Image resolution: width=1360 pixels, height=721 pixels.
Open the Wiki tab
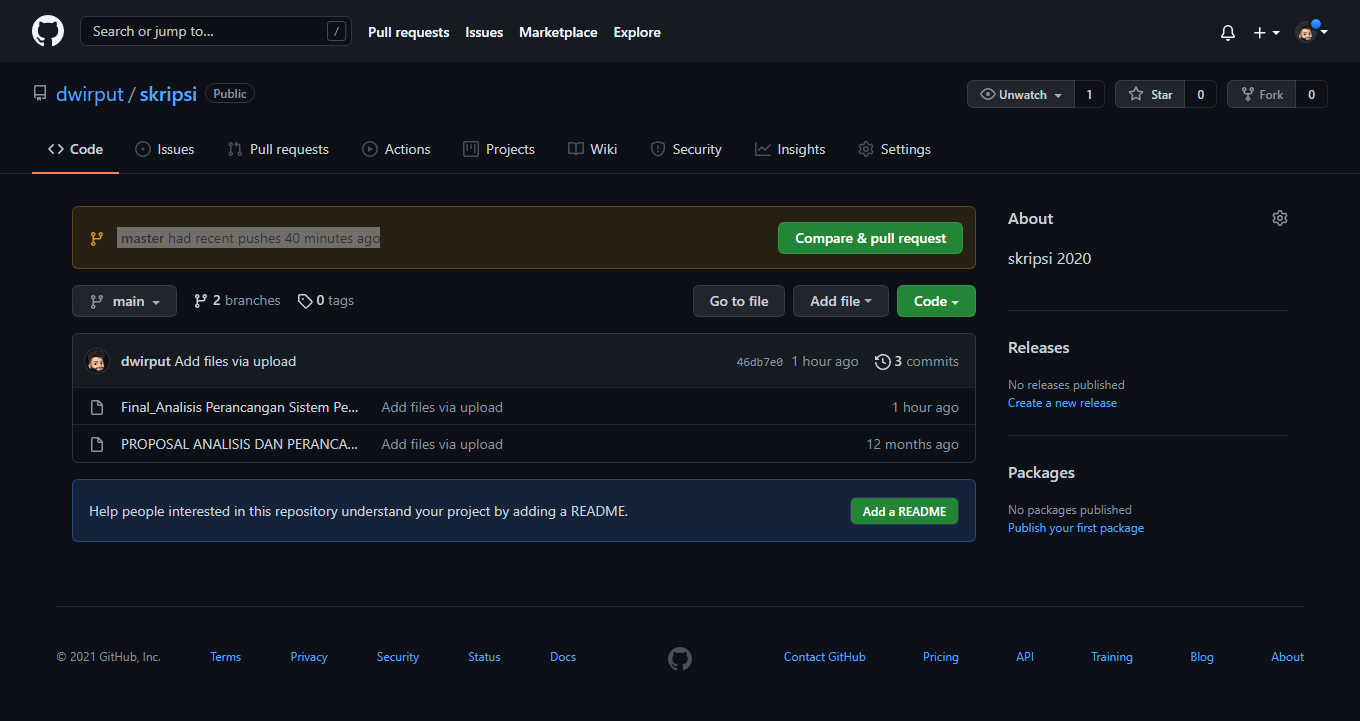click(x=592, y=149)
